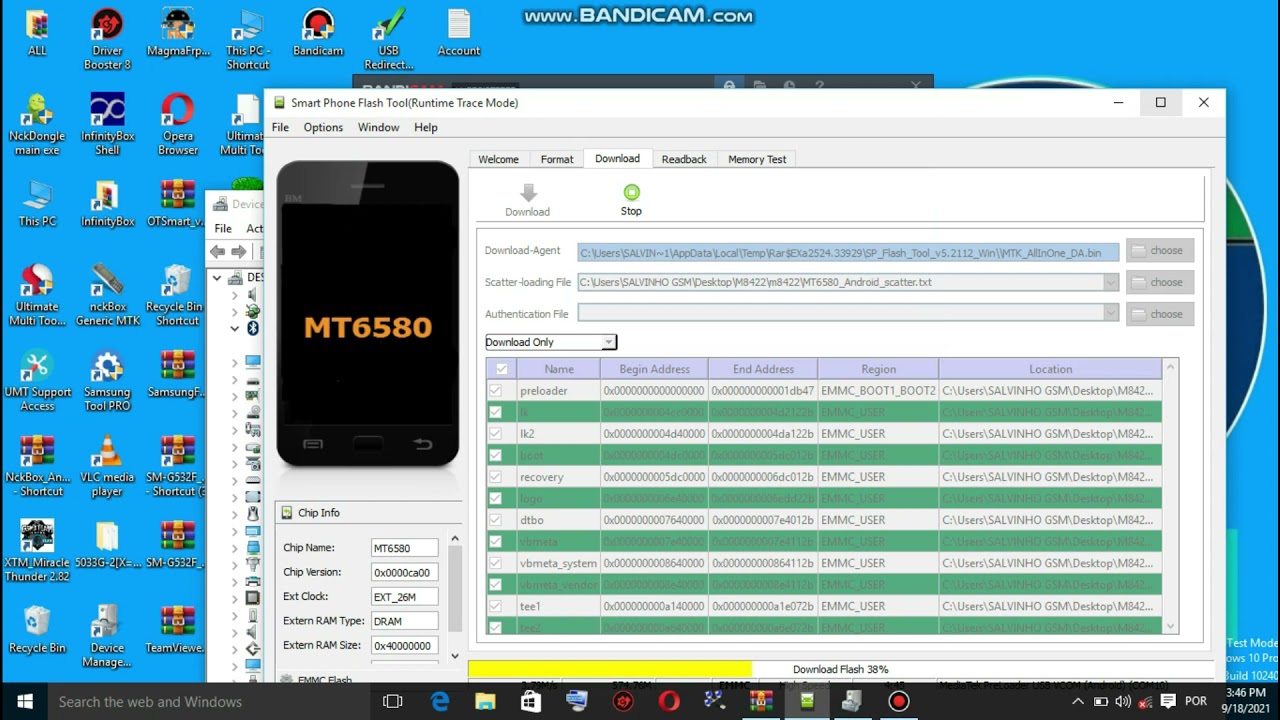Click Device Manager forward arrow
The width and height of the screenshot is (1280, 720).
(238, 252)
